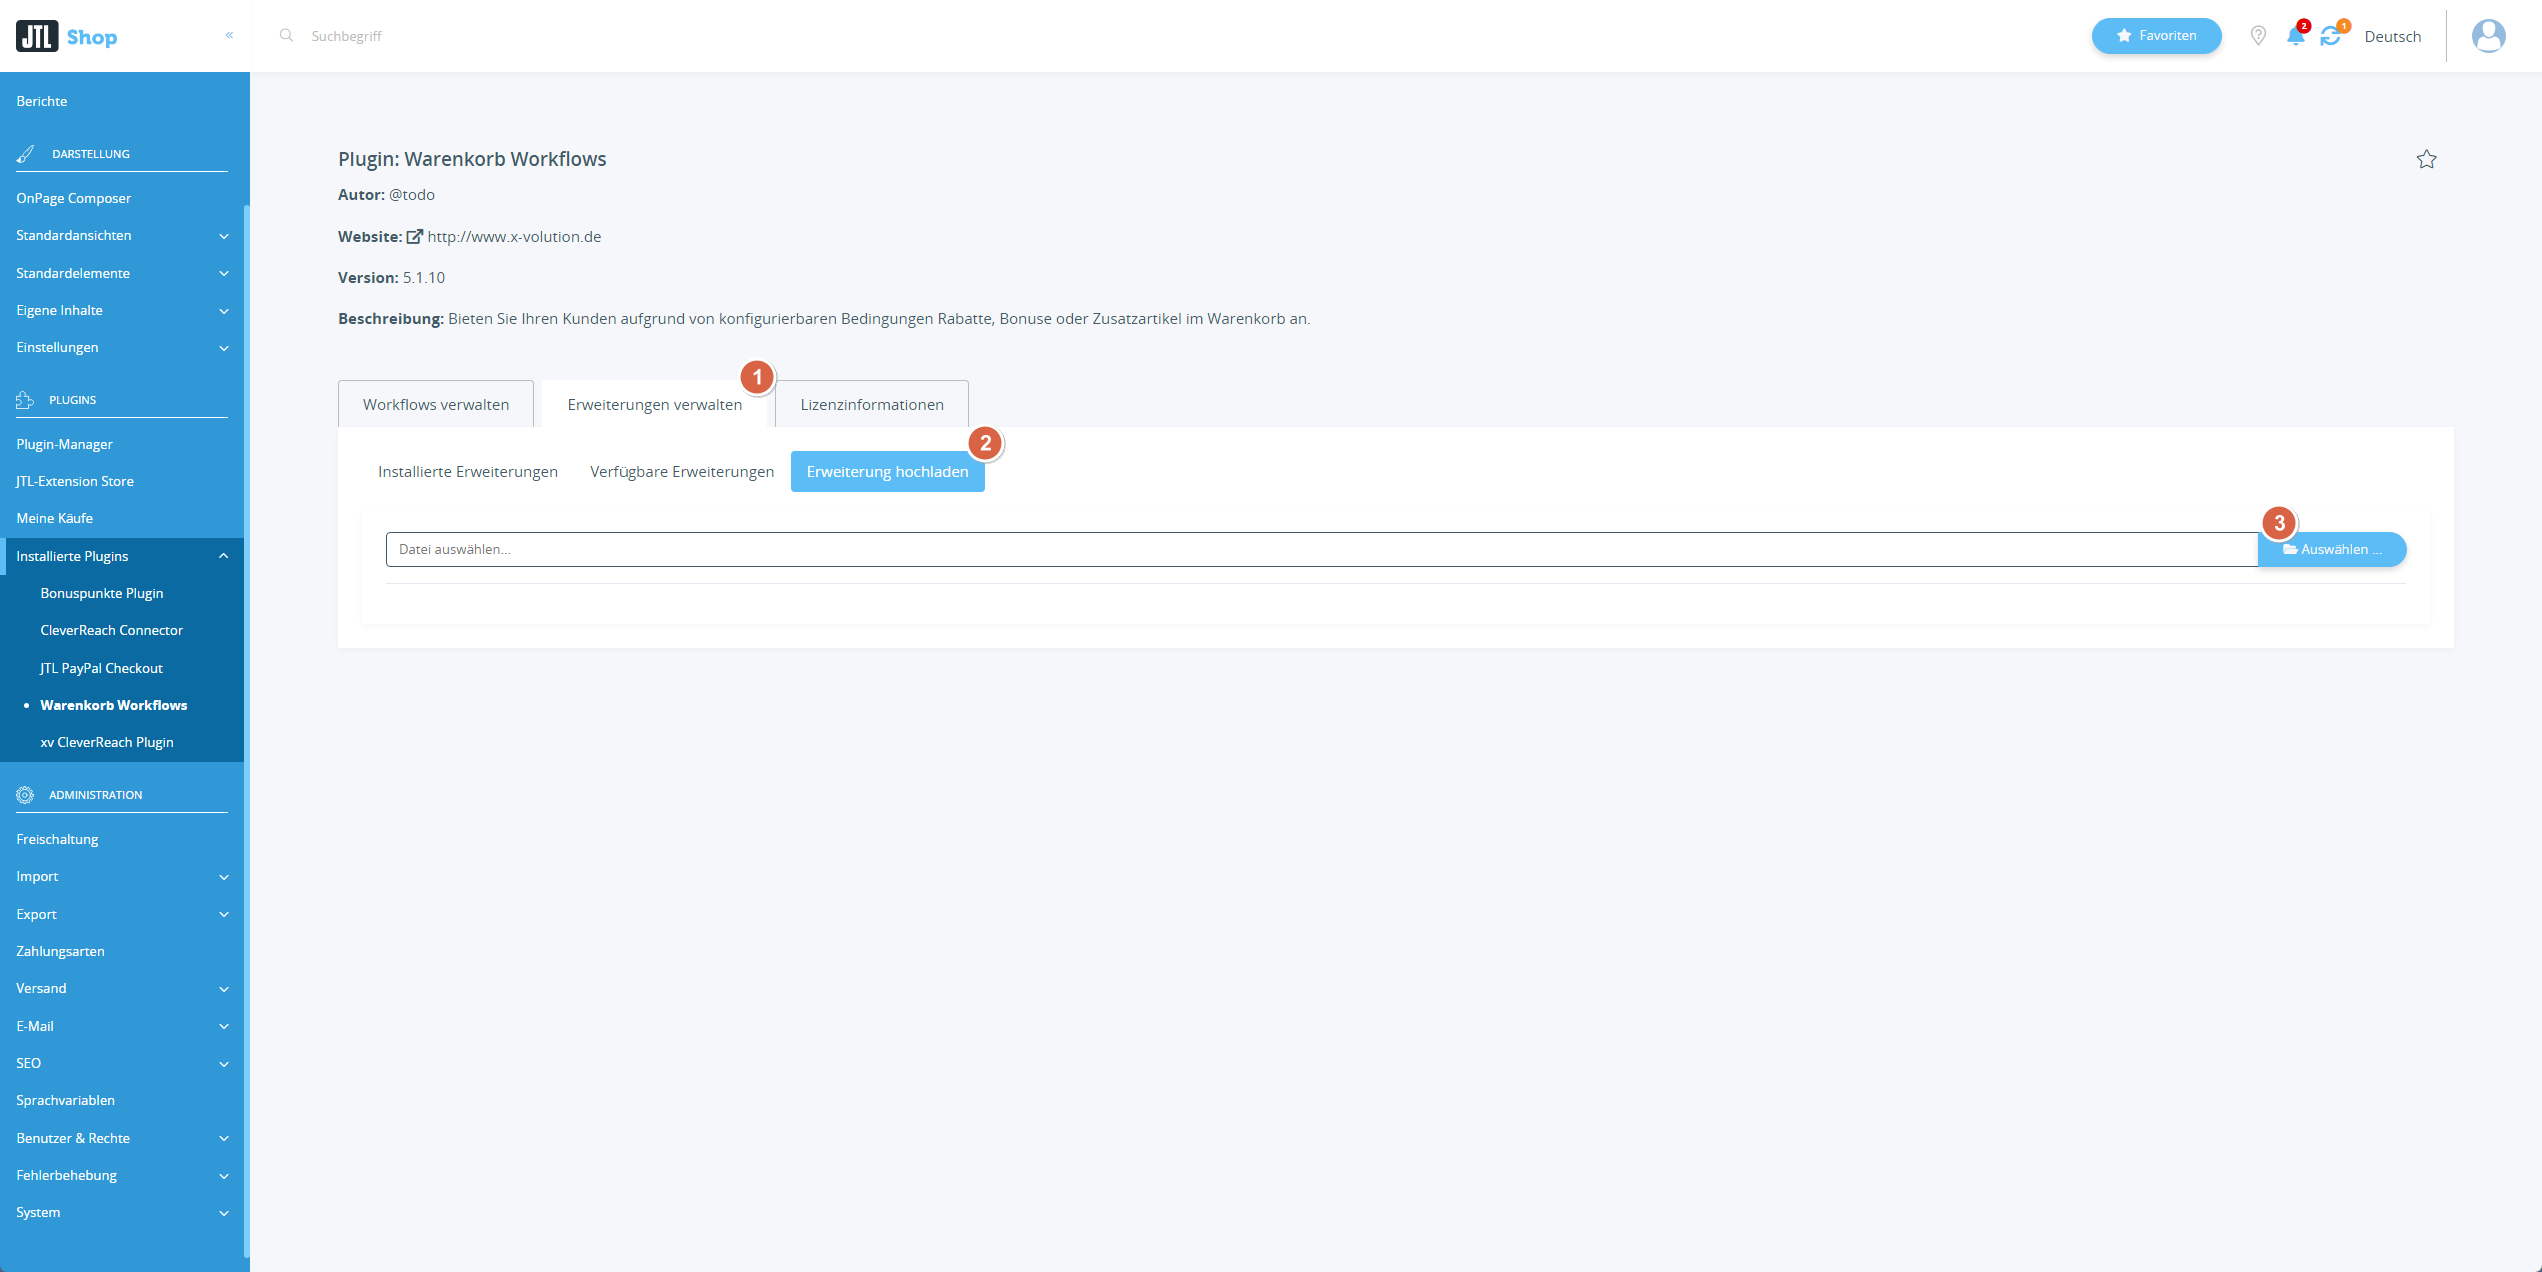The height and width of the screenshot is (1272, 2542).
Task: Open notifications bell icon
Action: 2296,36
